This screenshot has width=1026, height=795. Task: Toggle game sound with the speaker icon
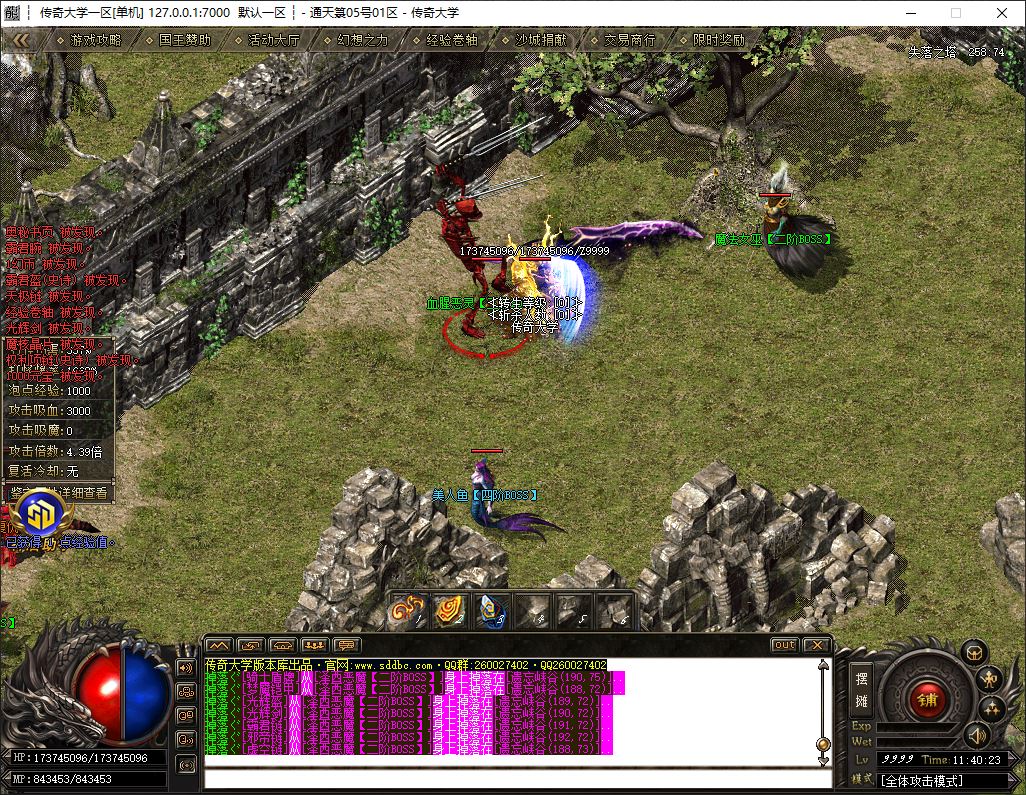tap(978, 735)
